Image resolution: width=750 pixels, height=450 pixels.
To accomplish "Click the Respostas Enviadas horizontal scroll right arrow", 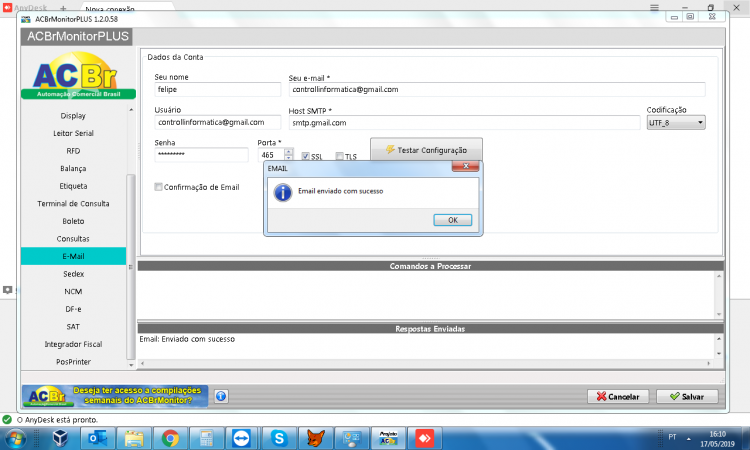I will click(x=709, y=363).
